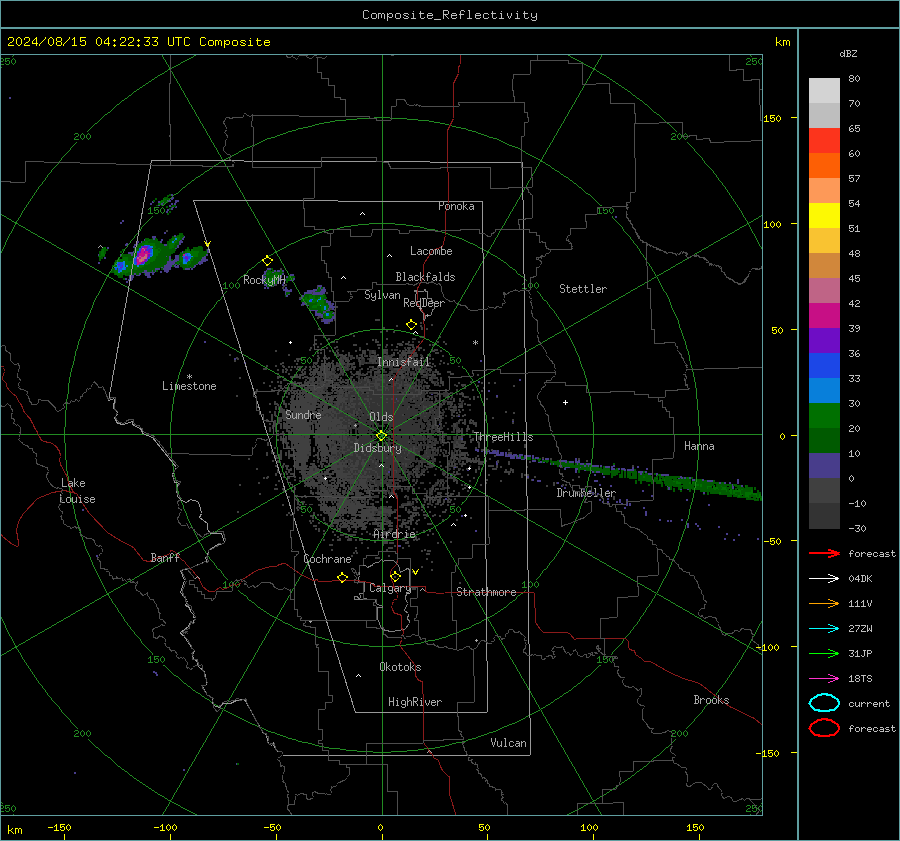
Task: Click the dBZ scale heading
Action: [x=848, y=54]
